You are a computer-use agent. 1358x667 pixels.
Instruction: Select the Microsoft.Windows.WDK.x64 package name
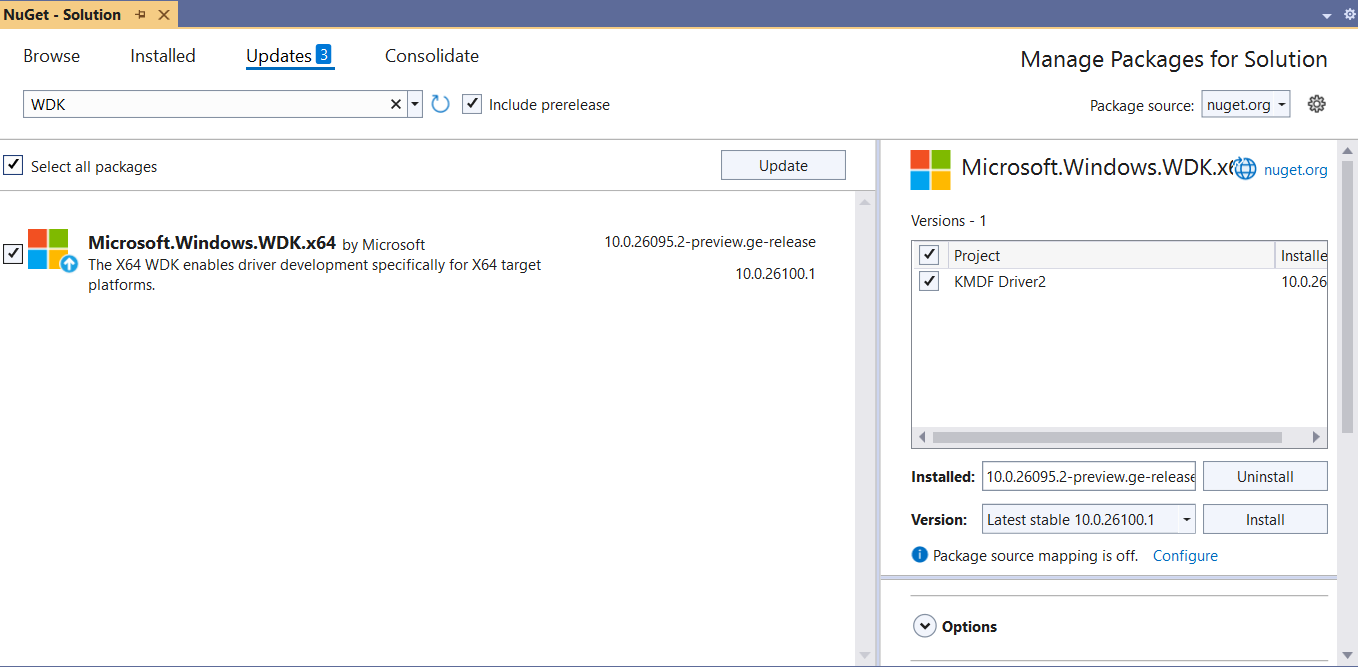(212, 243)
